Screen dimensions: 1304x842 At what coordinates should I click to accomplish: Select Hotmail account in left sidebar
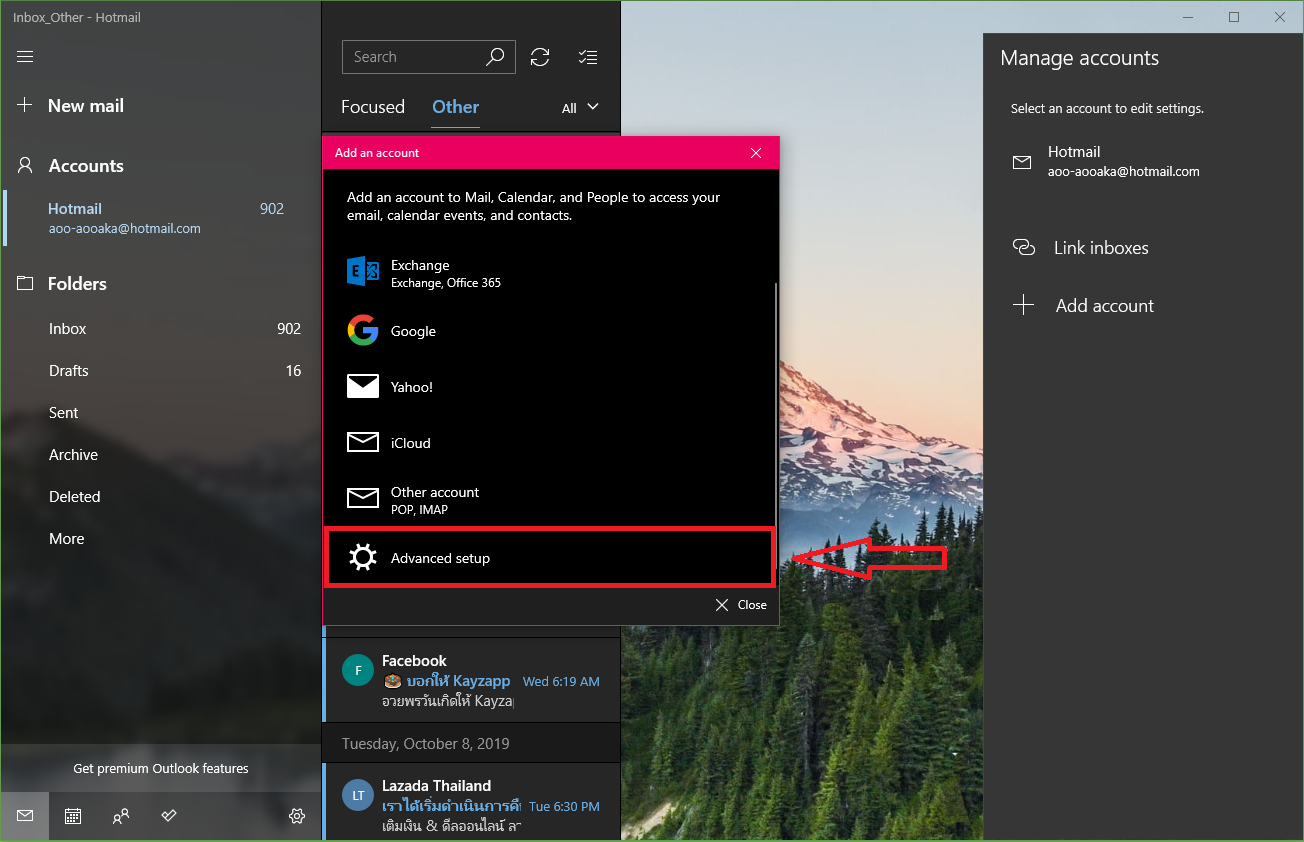160,218
